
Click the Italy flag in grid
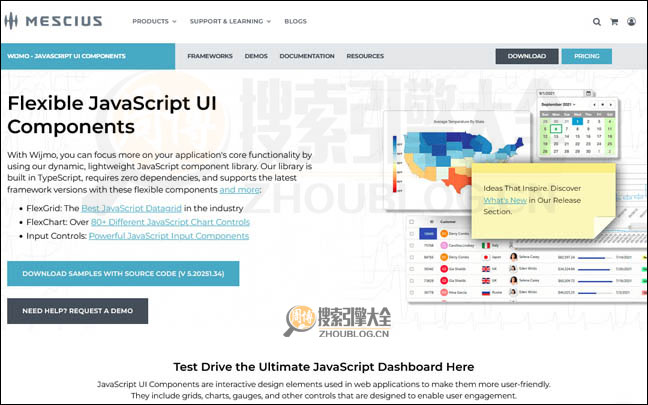pos(486,245)
